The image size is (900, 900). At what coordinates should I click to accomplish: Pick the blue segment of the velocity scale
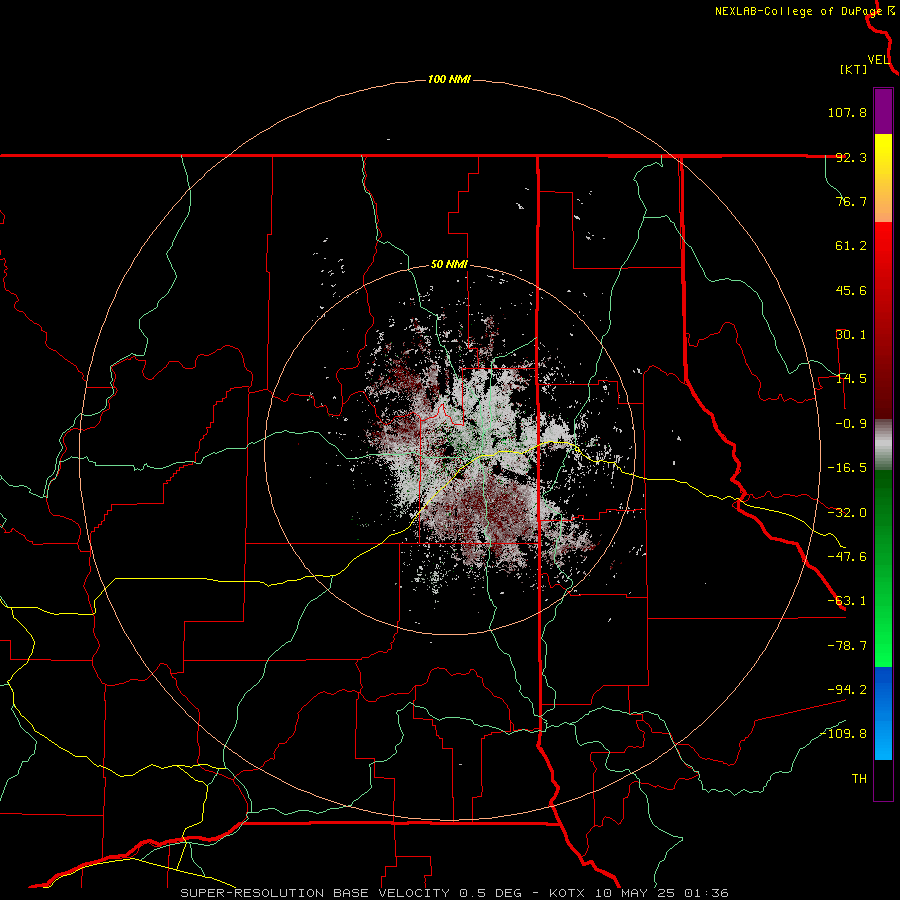(883, 713)
